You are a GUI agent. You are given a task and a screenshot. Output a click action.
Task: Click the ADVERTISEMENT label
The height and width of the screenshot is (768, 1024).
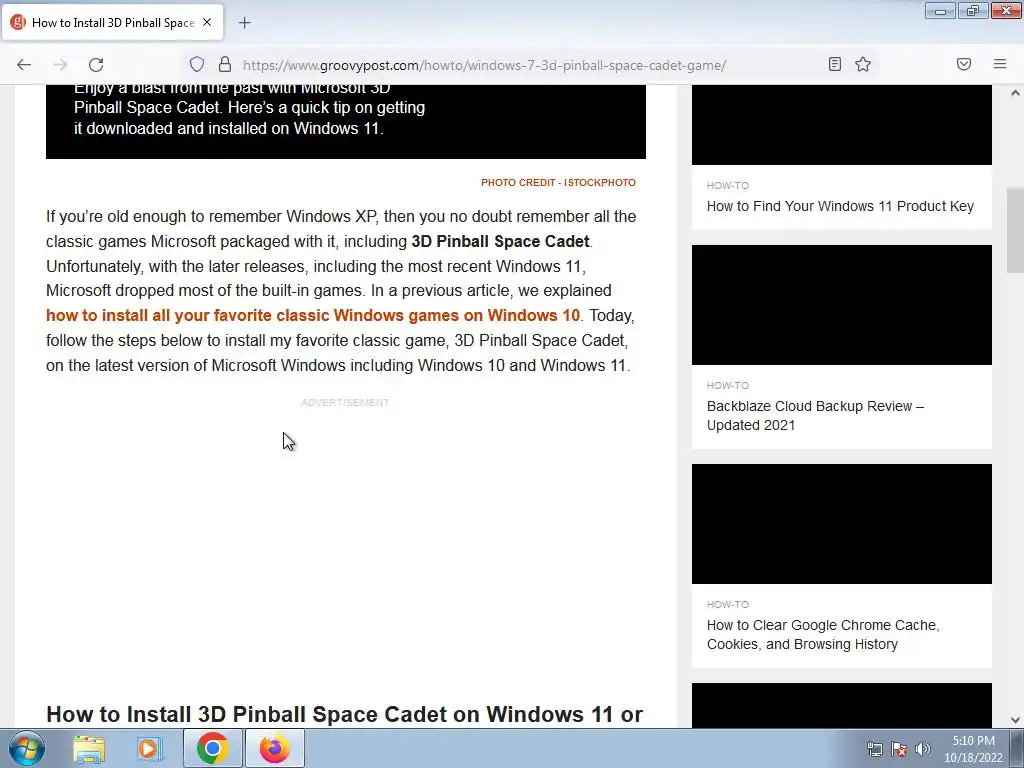click(x=345, y=402)
